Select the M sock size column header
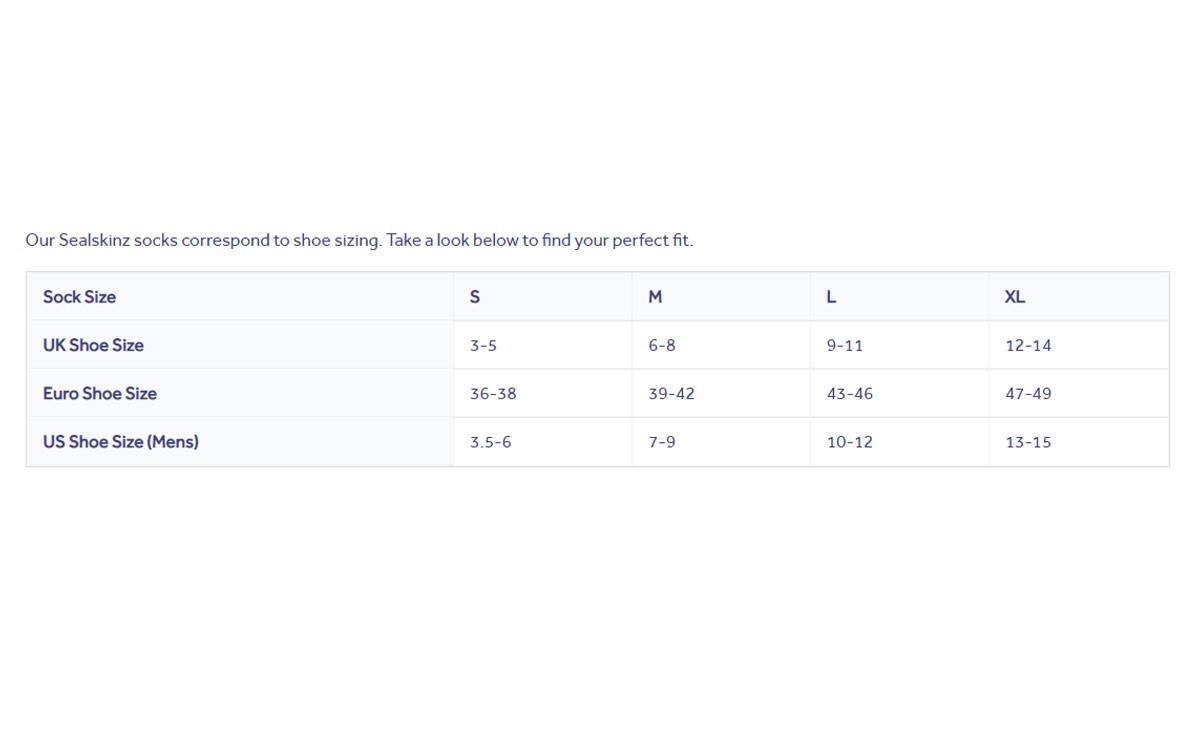The width and height of the screenshot is (1200, 740). pos(655,297)
